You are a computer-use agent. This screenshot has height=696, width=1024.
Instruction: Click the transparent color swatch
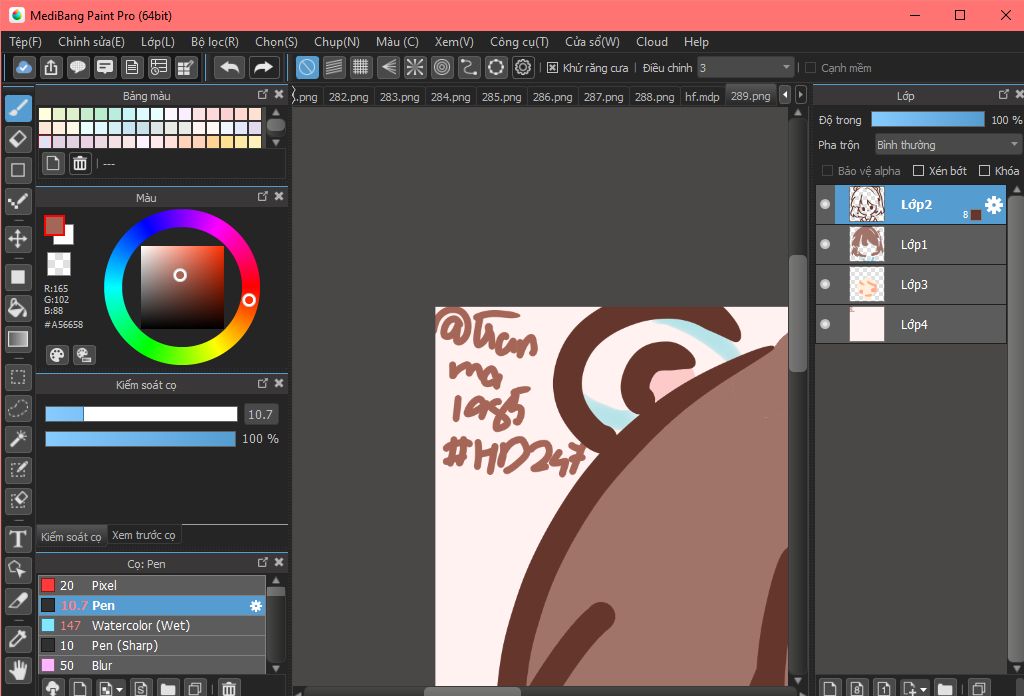click(59, 264)
